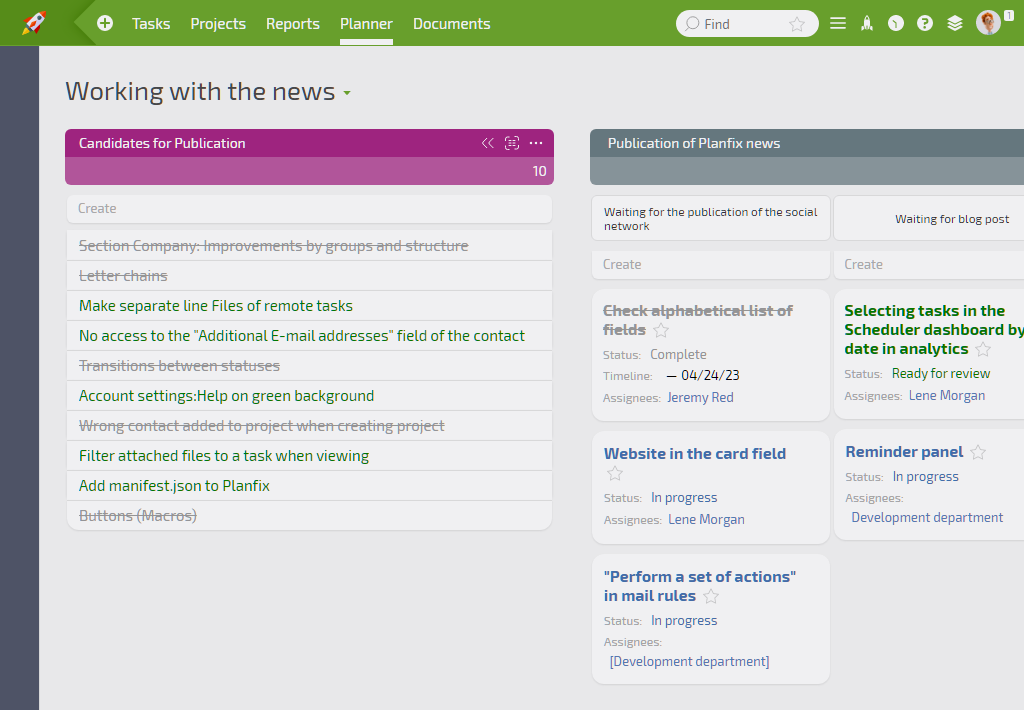Click Create under 'Waiting for blog post' column
Screen dimensions: 1024x710
coord(929,265)
